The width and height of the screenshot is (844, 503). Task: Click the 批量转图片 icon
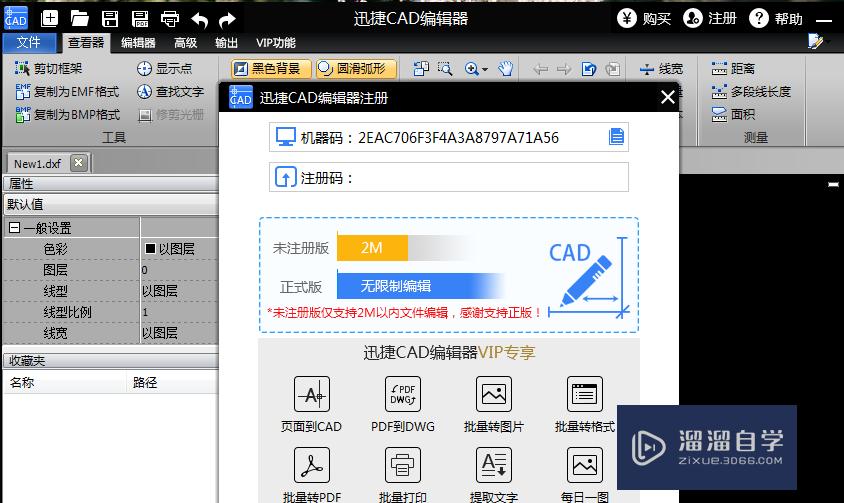tap(494, 394)
